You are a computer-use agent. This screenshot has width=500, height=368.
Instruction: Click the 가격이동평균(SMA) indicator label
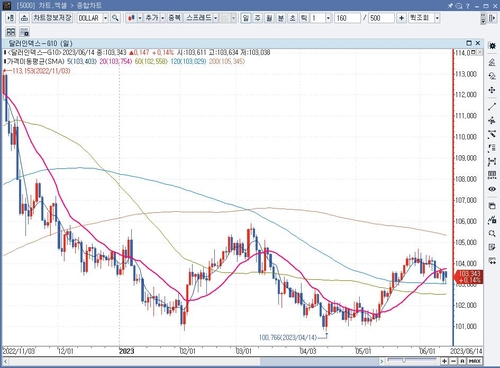[36, 61]
